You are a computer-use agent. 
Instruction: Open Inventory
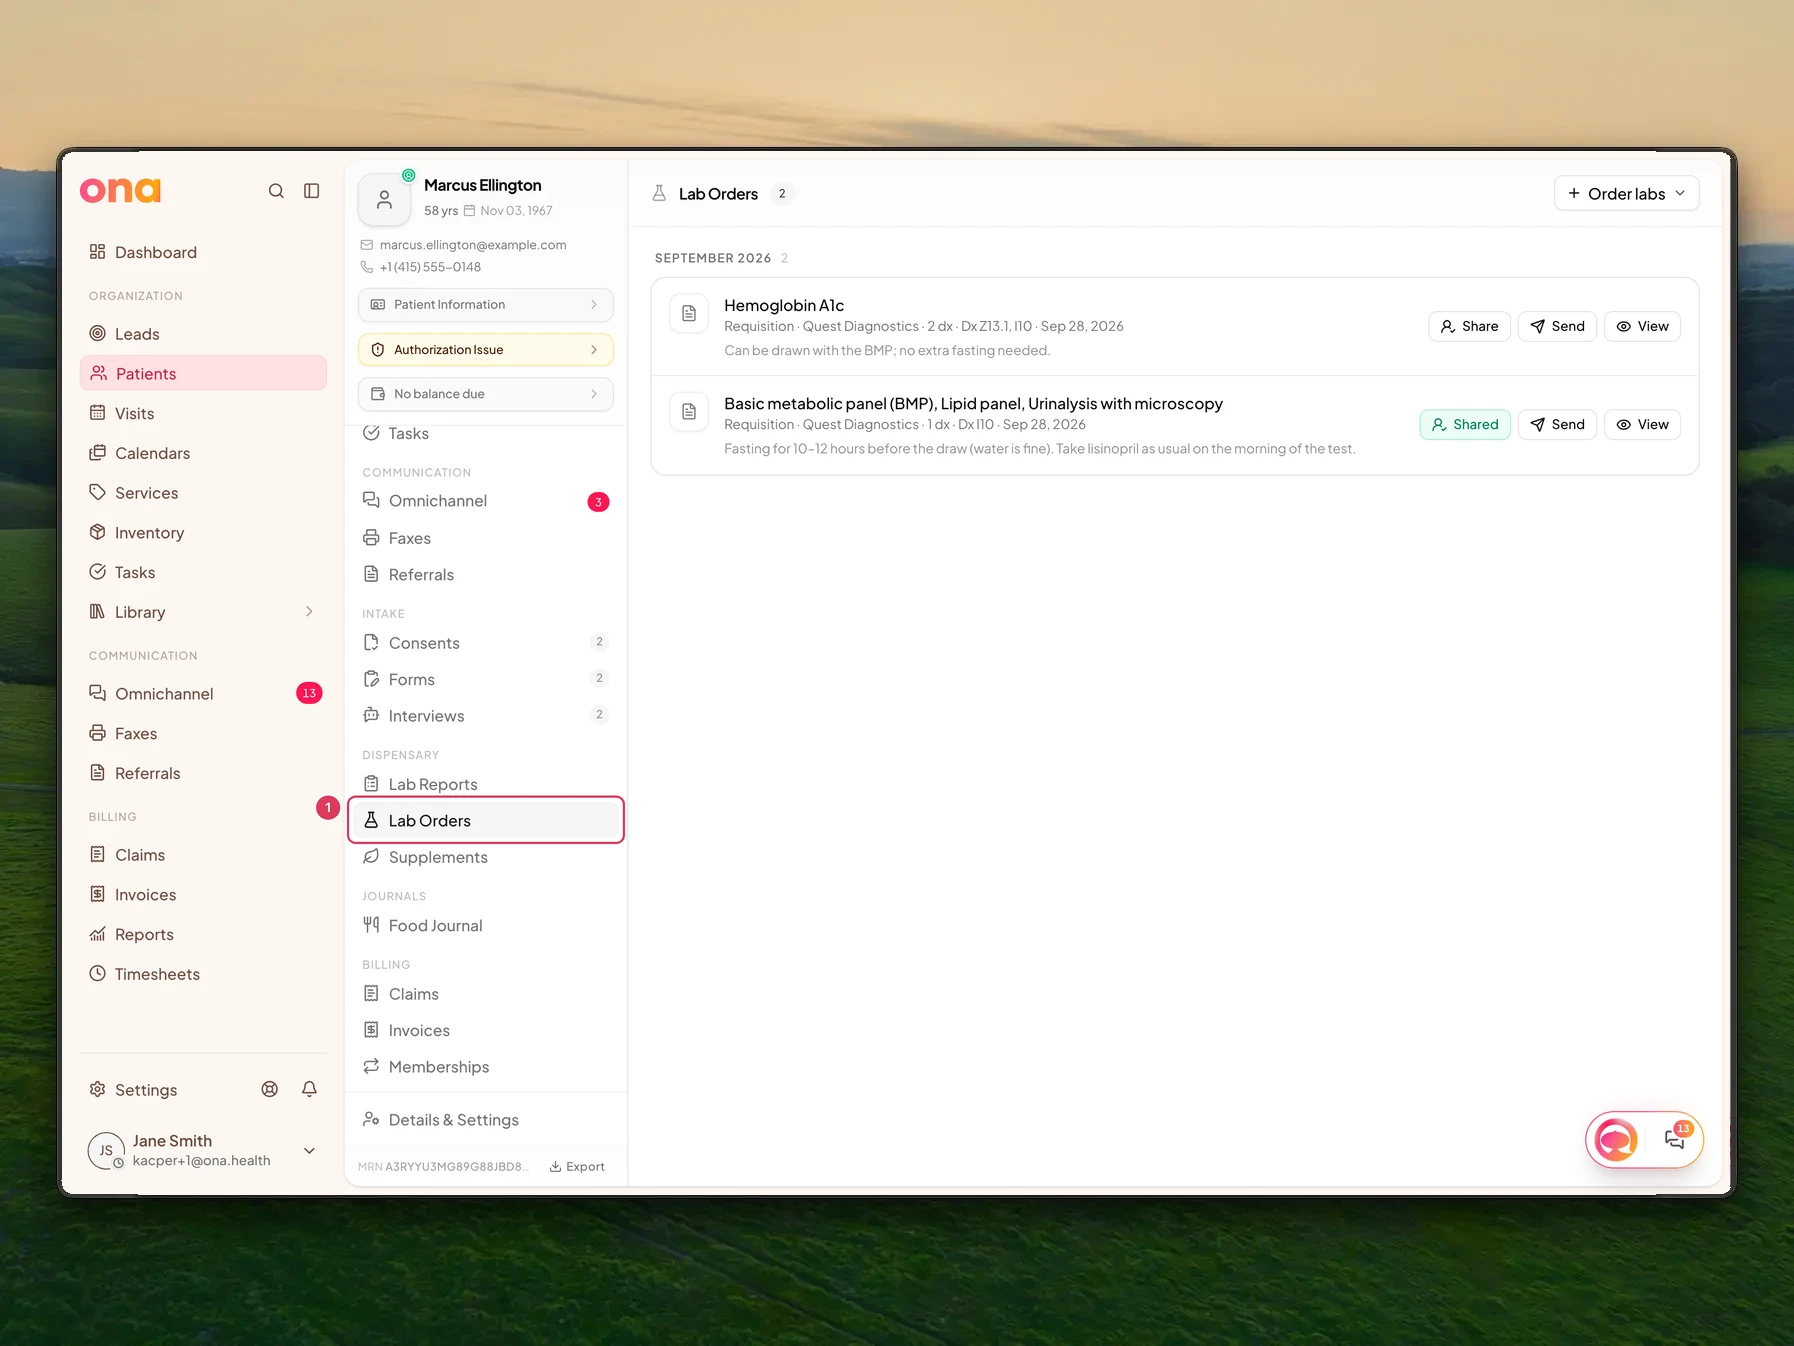[x=203, y=533]
